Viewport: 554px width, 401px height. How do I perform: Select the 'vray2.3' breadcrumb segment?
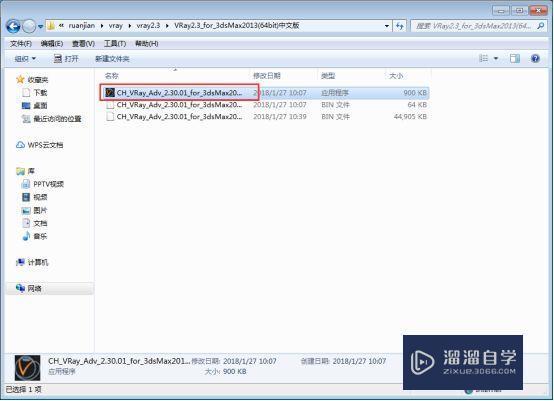[x=148, y=25]
